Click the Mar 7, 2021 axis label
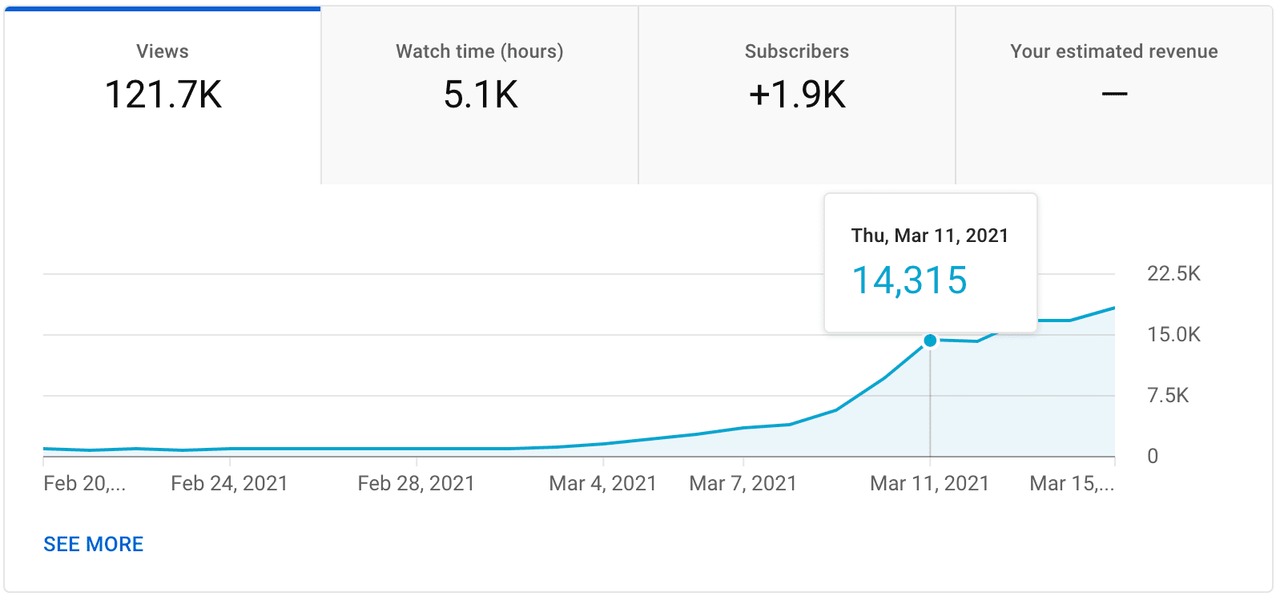This screenshot has width=1280, height=601. point(743,483)
